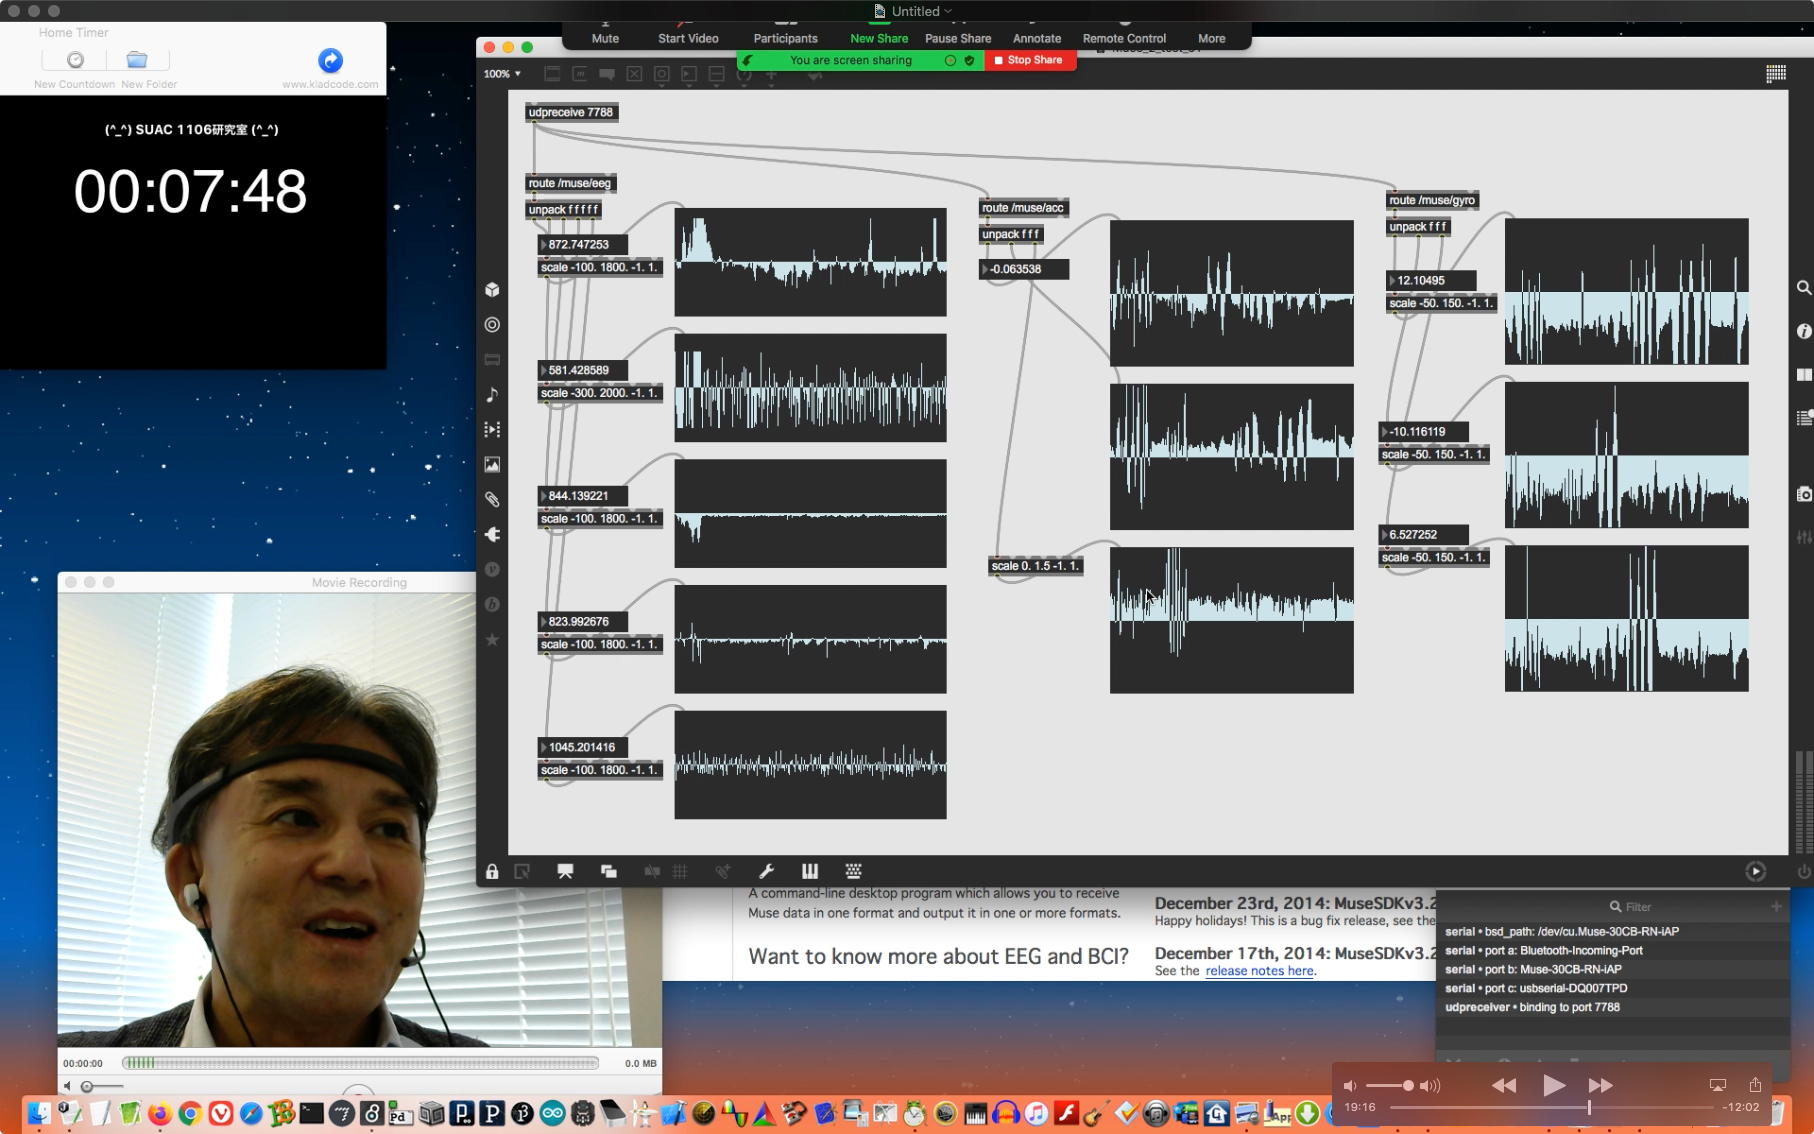This screenshot has height=1134, width=1814.
Task: Open the 100% zoom dropdown
Action: click(502, 74)
